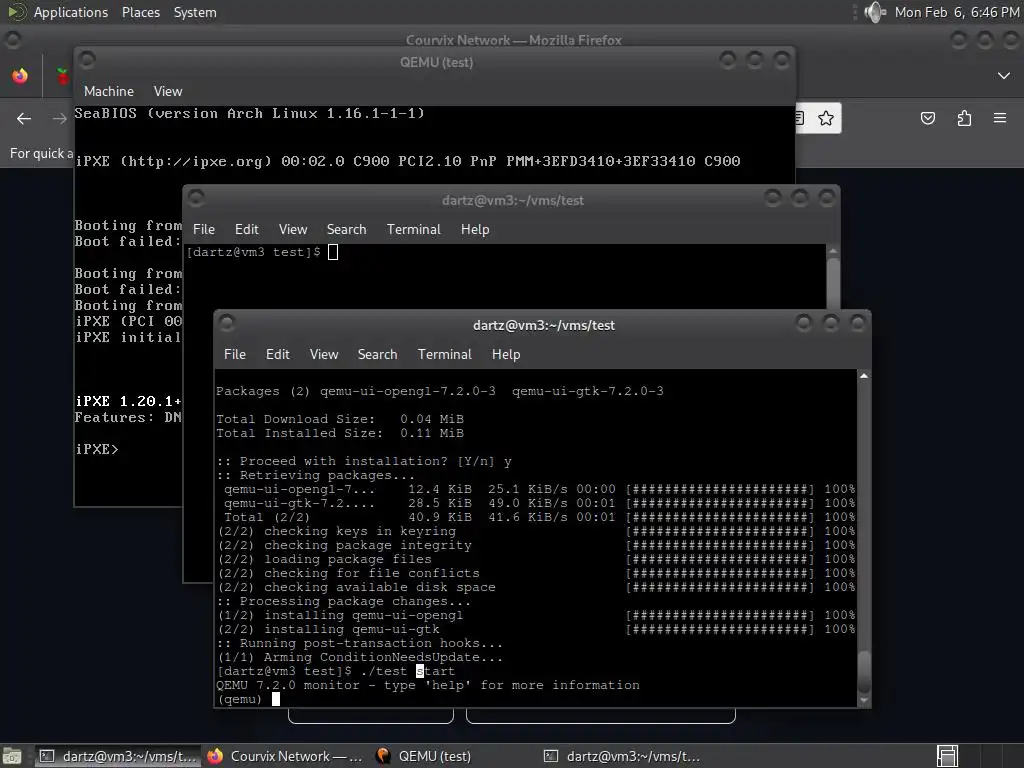Open Terminal menu in back terminal window
Viewport: 1024px width, 768px height.
click(413, 229)
